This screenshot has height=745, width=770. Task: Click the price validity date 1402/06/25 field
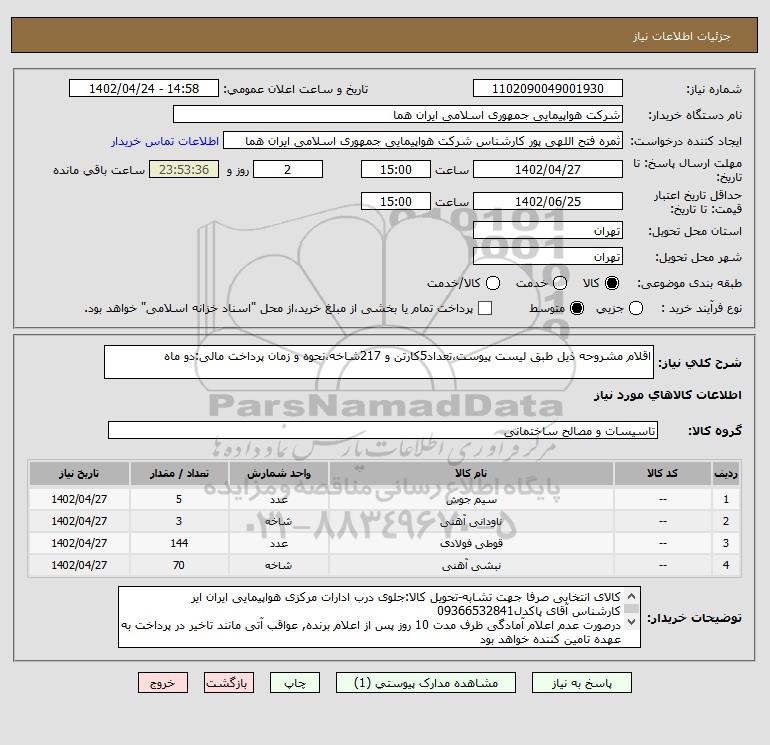coord(548,201)
